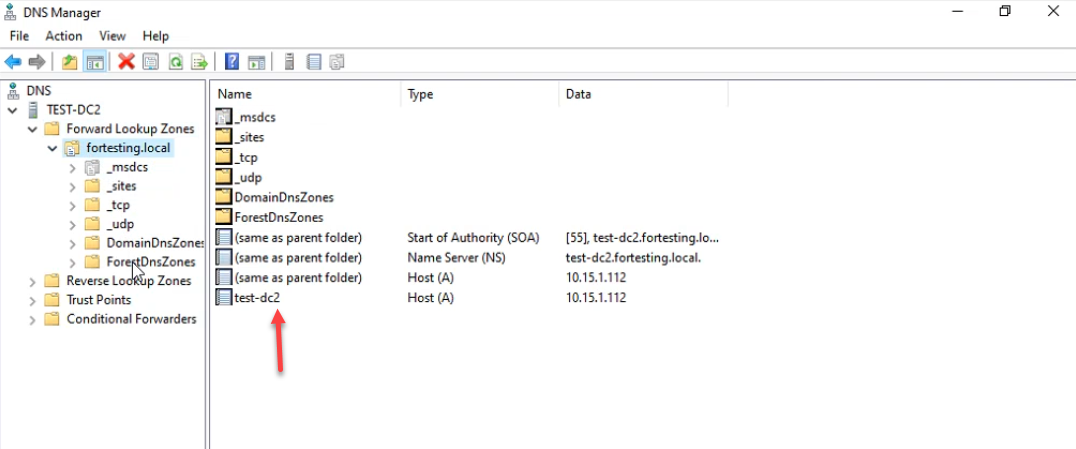Toggle the Show/Hide Console Tree icon

pos(93,62)
